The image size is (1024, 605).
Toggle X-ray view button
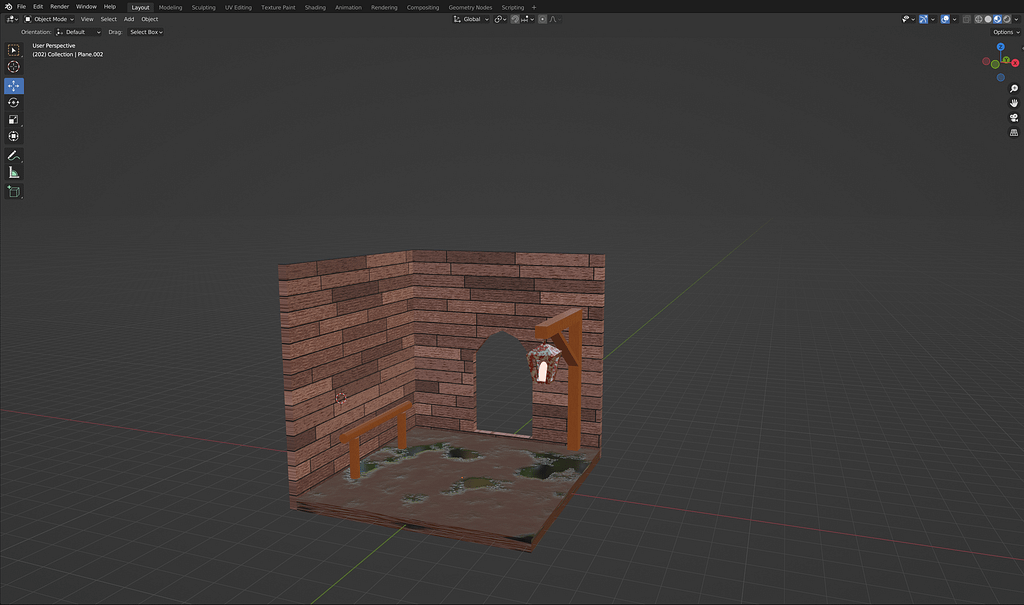pos(966,19)
